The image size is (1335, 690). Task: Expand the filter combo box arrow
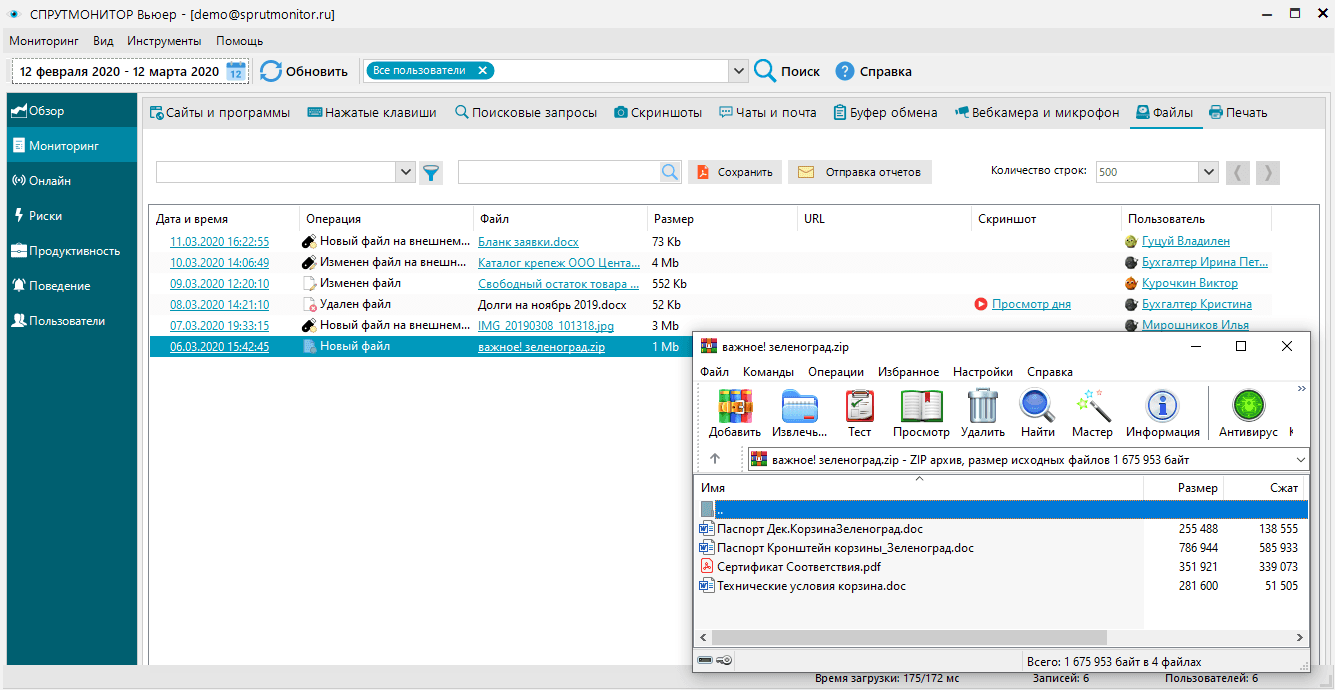(x=406, y=172)
